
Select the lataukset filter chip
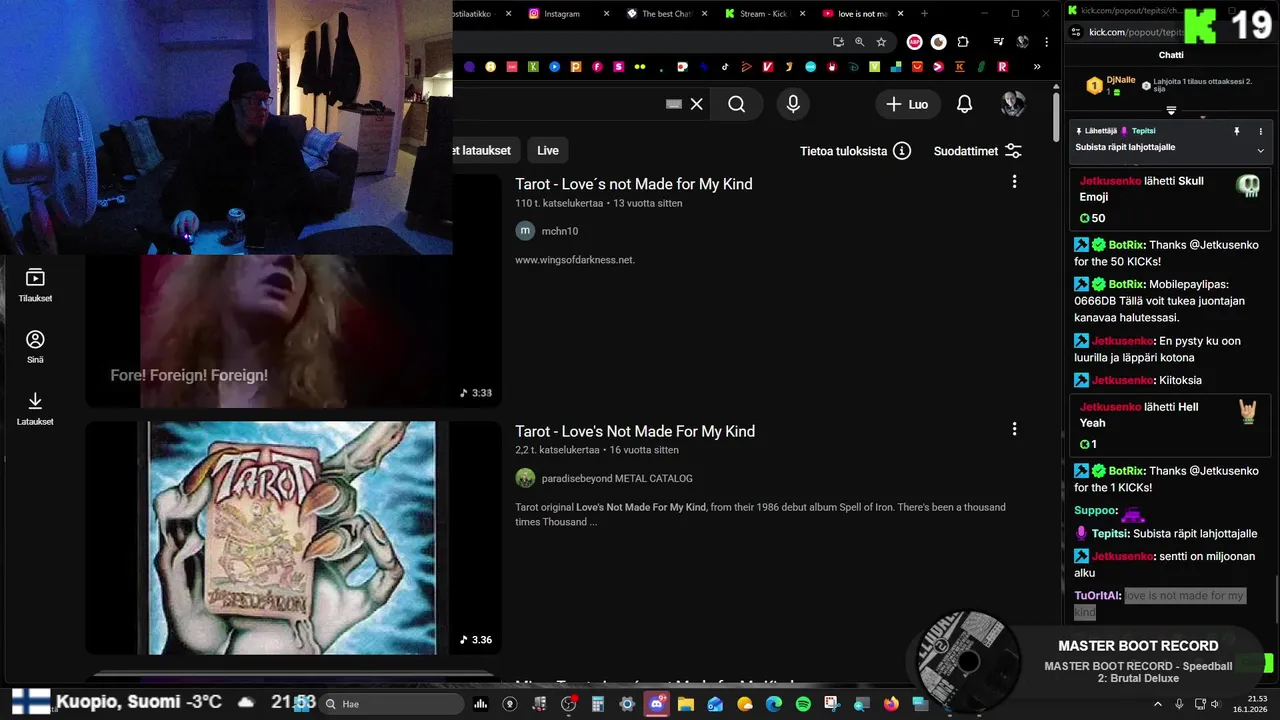tap(486, 150)
